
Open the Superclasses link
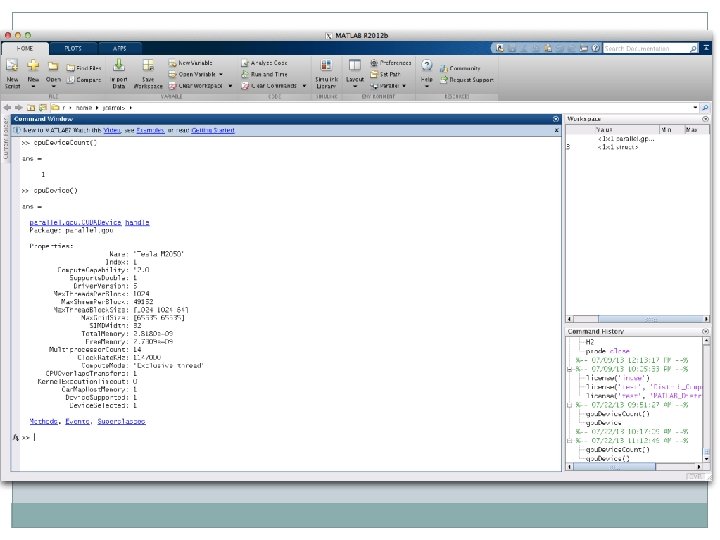point(121,421)
